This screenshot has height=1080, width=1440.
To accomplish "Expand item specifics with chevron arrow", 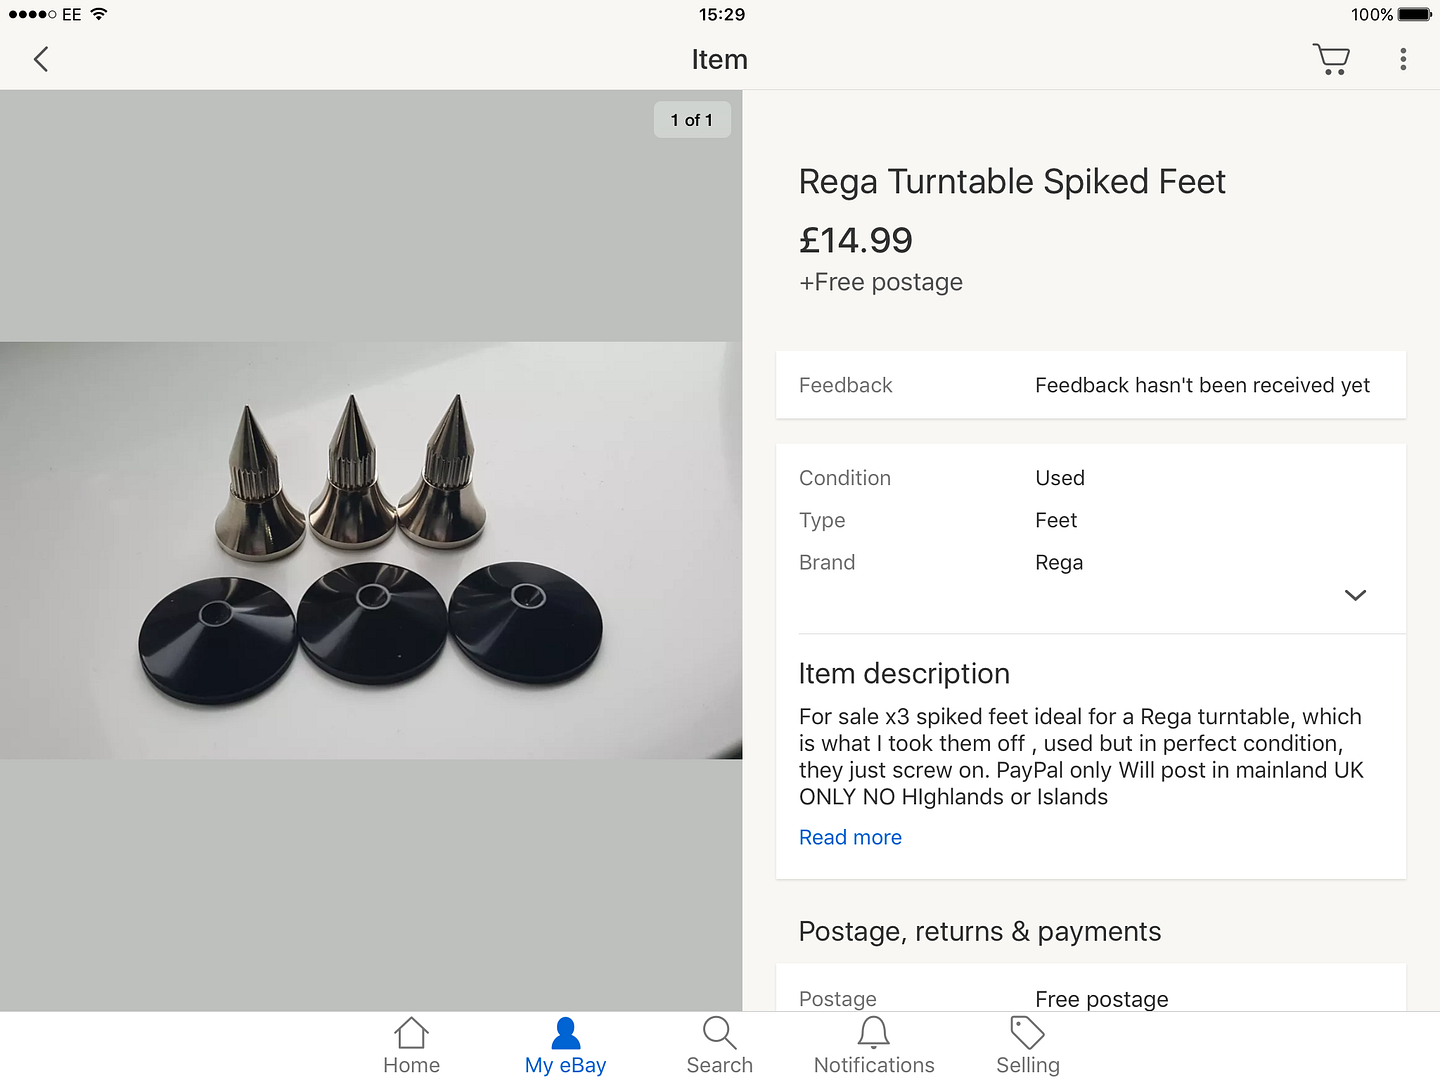I will [1355, 595].
